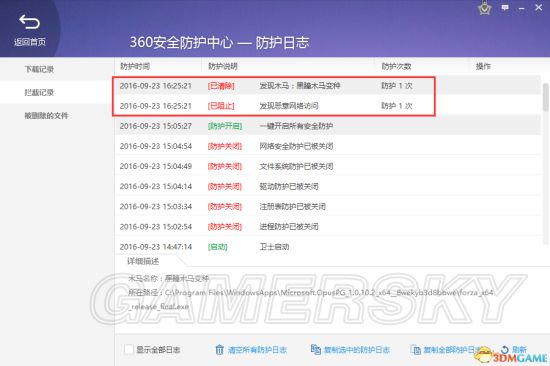The width and height of the screenshot is (550, 366).
Task: Toggle the 显示全部日志 checkbox
Action: [129, 349]
